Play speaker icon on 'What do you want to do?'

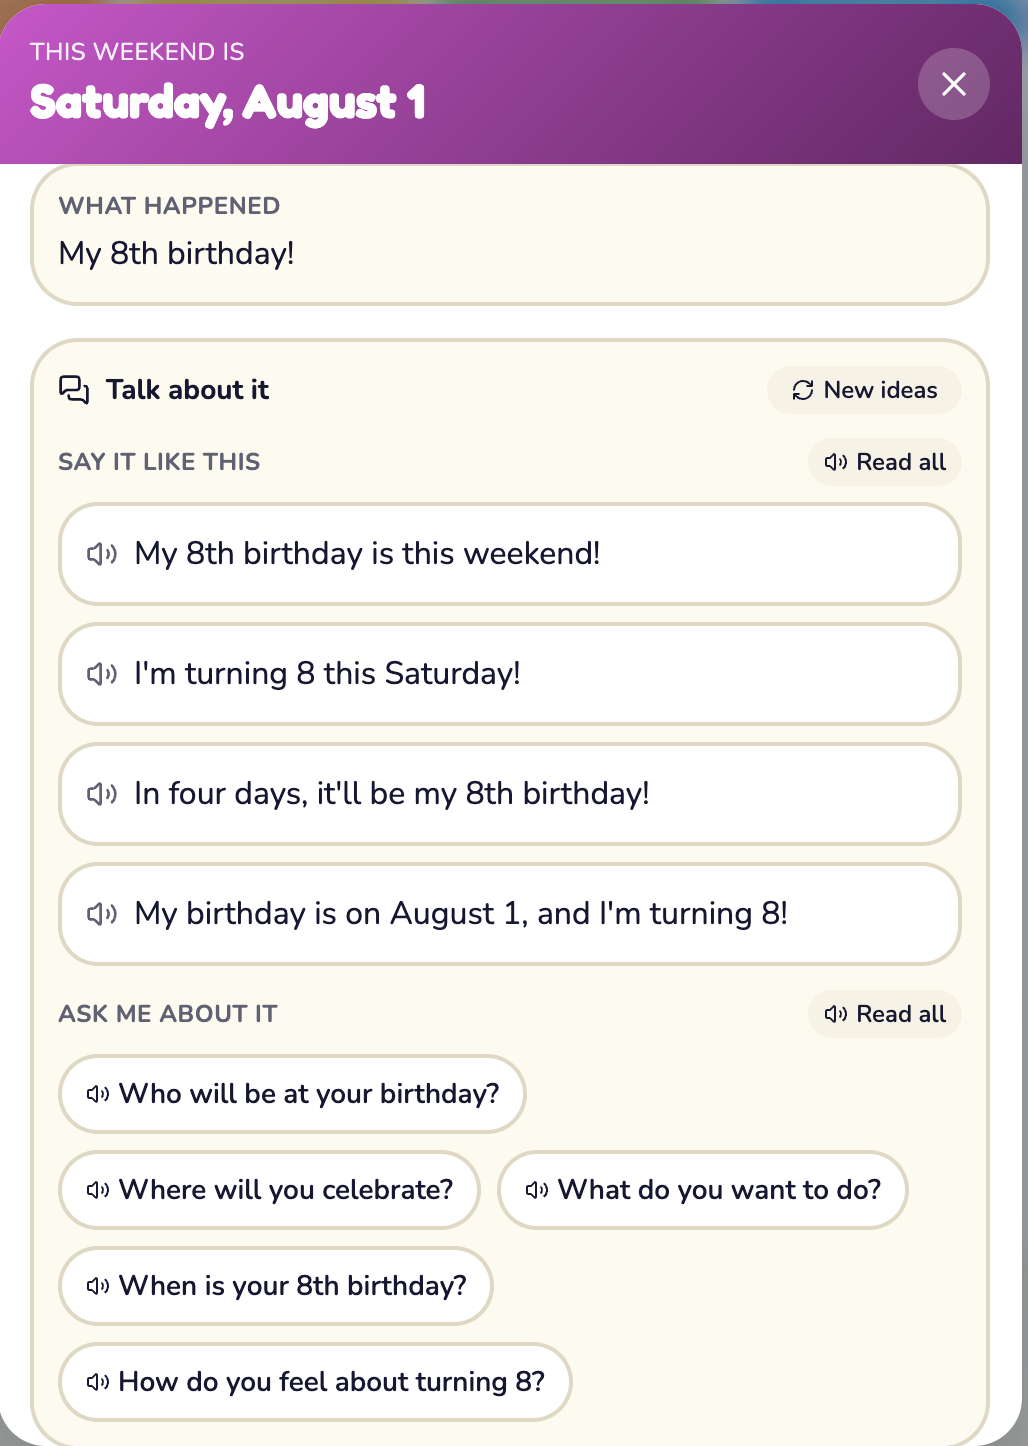click(537, 1190)
